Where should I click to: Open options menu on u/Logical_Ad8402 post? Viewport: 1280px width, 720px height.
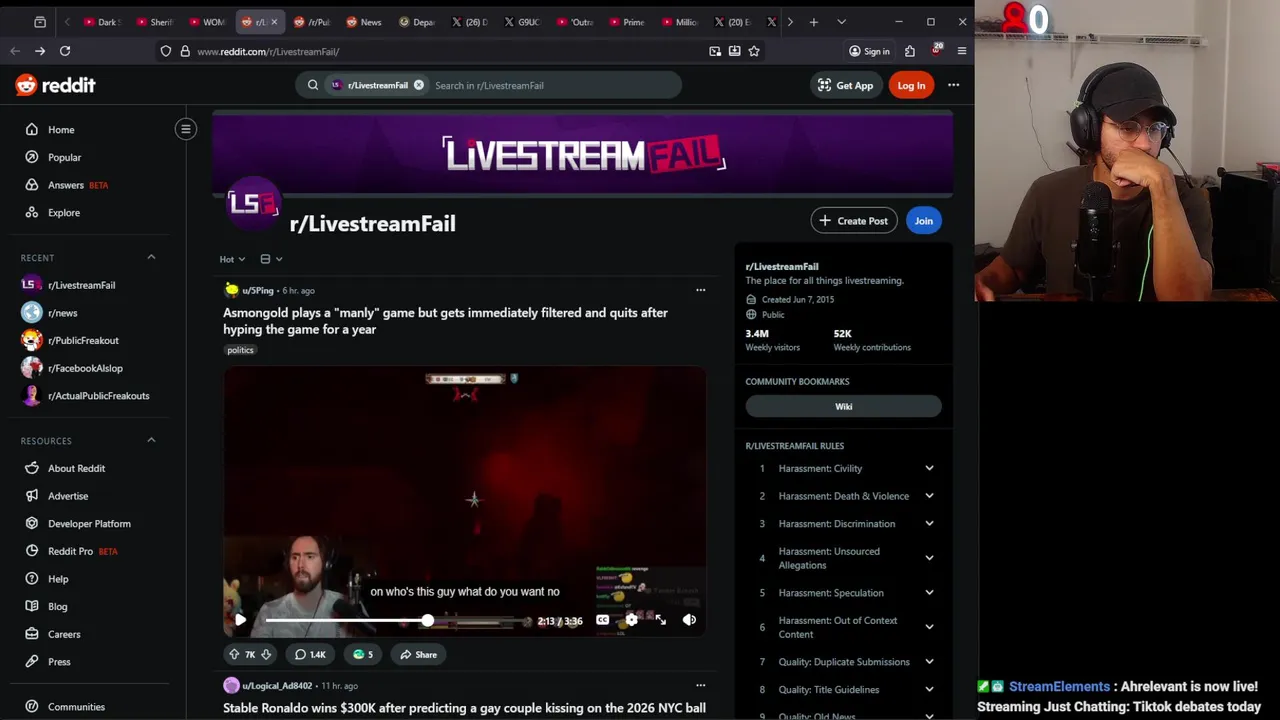click(700, 685)
